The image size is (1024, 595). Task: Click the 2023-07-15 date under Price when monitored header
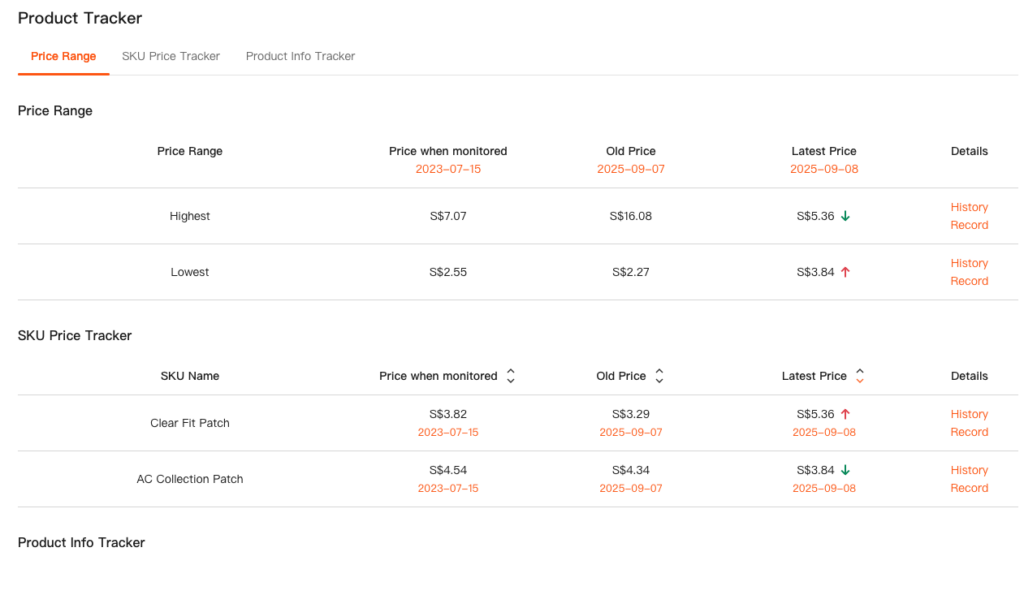coord(448,169)
